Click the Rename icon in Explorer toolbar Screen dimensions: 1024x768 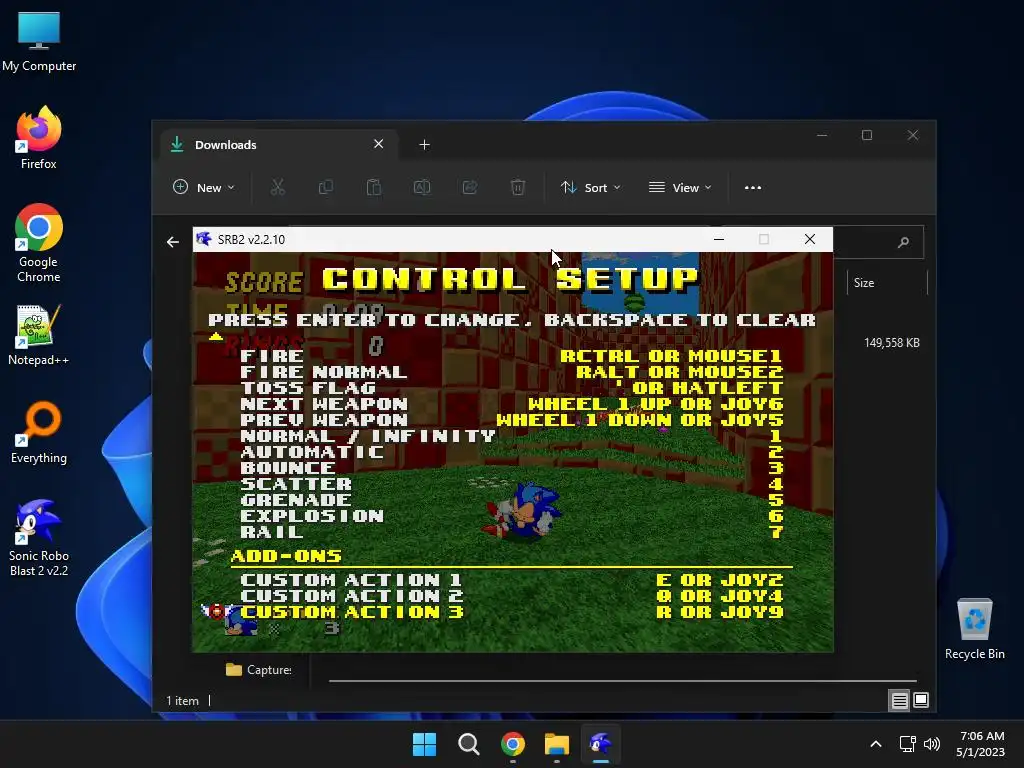coord(422,187)
